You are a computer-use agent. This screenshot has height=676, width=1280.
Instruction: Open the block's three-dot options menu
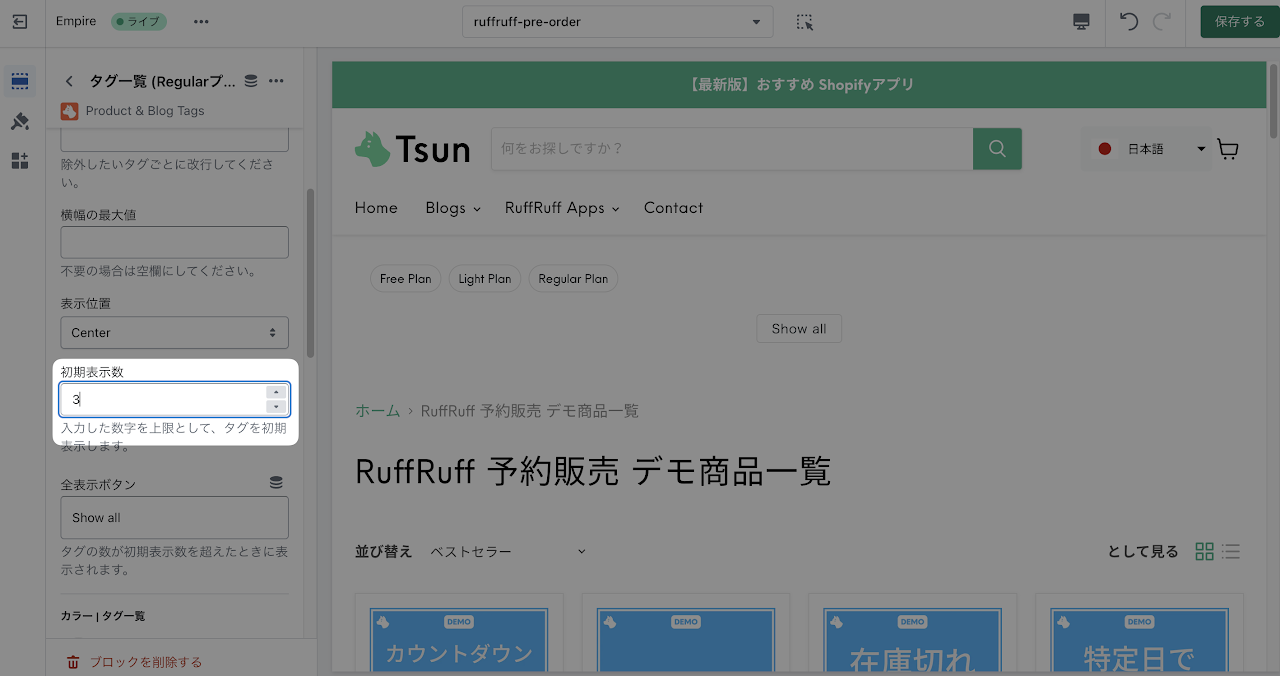277,81
